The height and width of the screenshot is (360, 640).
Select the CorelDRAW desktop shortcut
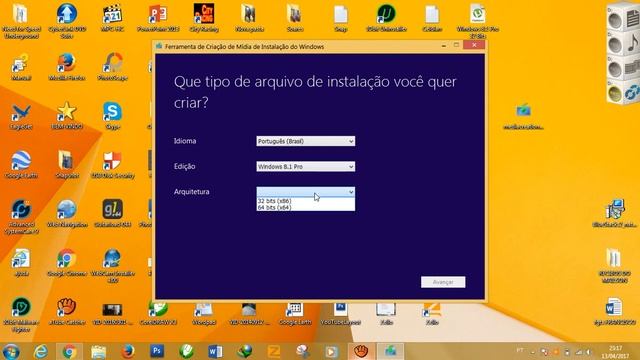click(x=158, y=312)
